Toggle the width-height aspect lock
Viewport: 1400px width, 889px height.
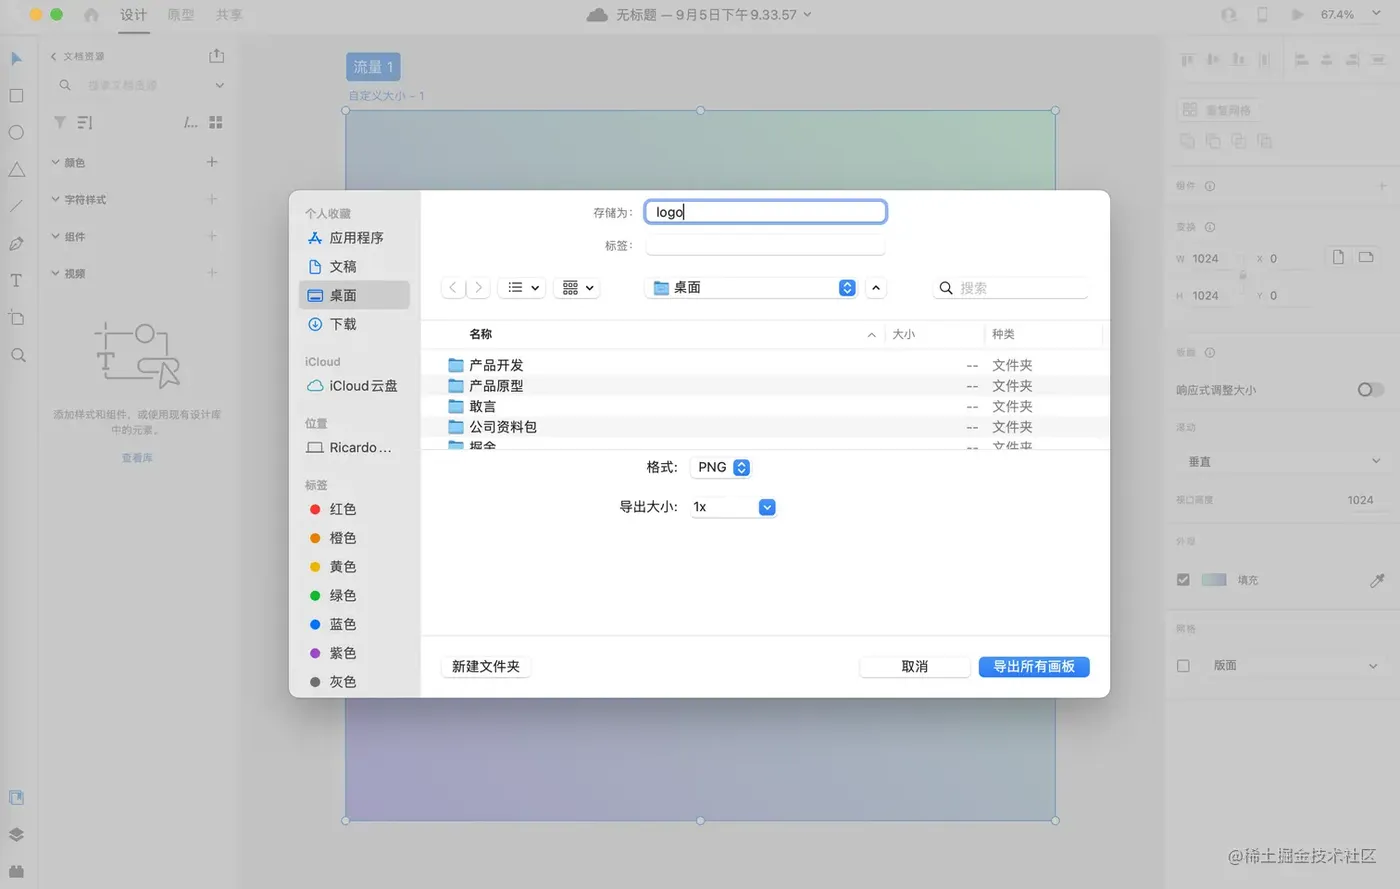point(1243,276)
